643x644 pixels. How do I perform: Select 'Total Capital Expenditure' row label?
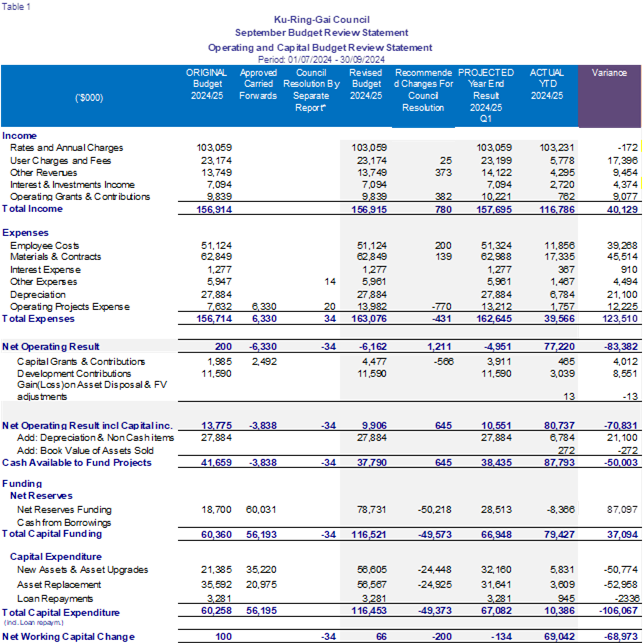pyautogui.click(x=61, y=613)
